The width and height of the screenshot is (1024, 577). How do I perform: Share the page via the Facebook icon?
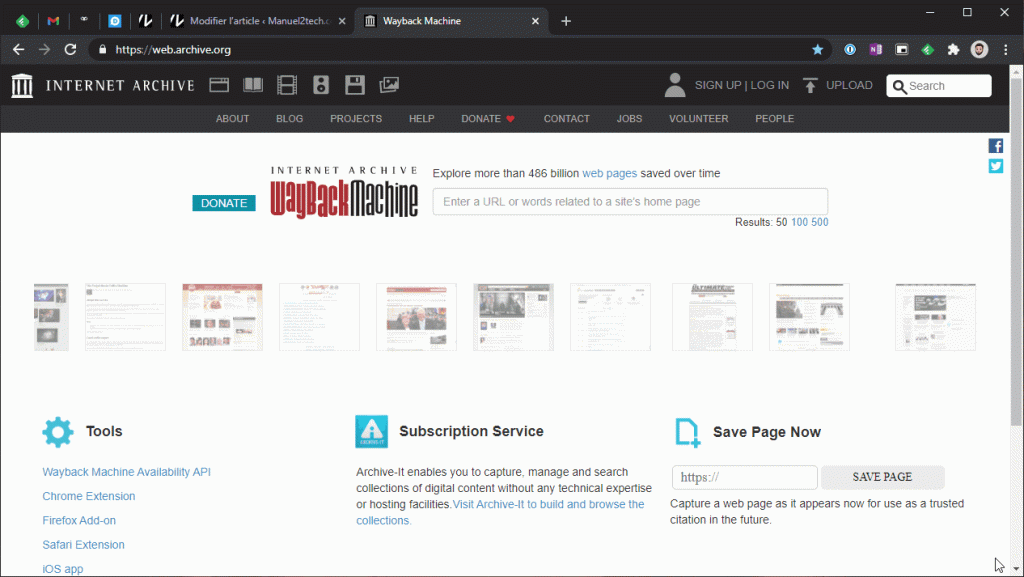(995, 146)
